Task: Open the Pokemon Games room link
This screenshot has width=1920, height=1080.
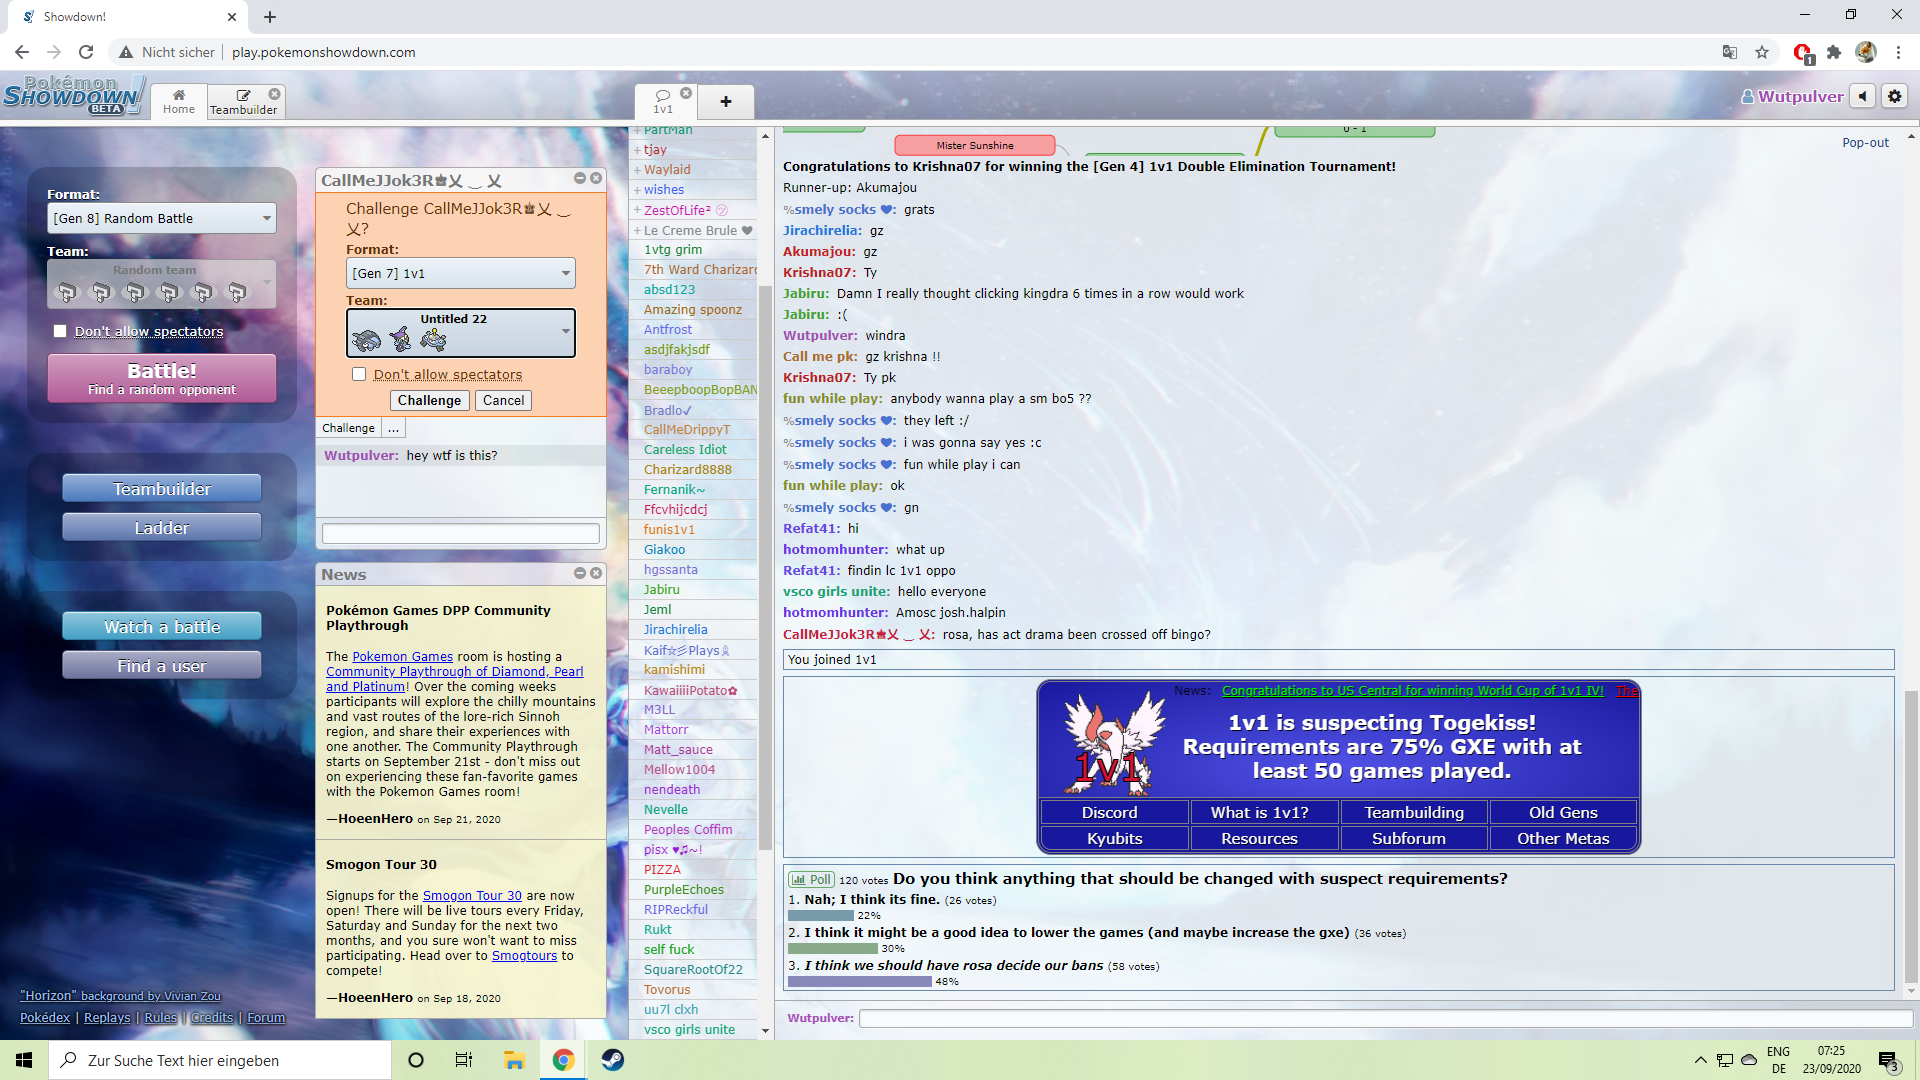Action: coord(403,657)
